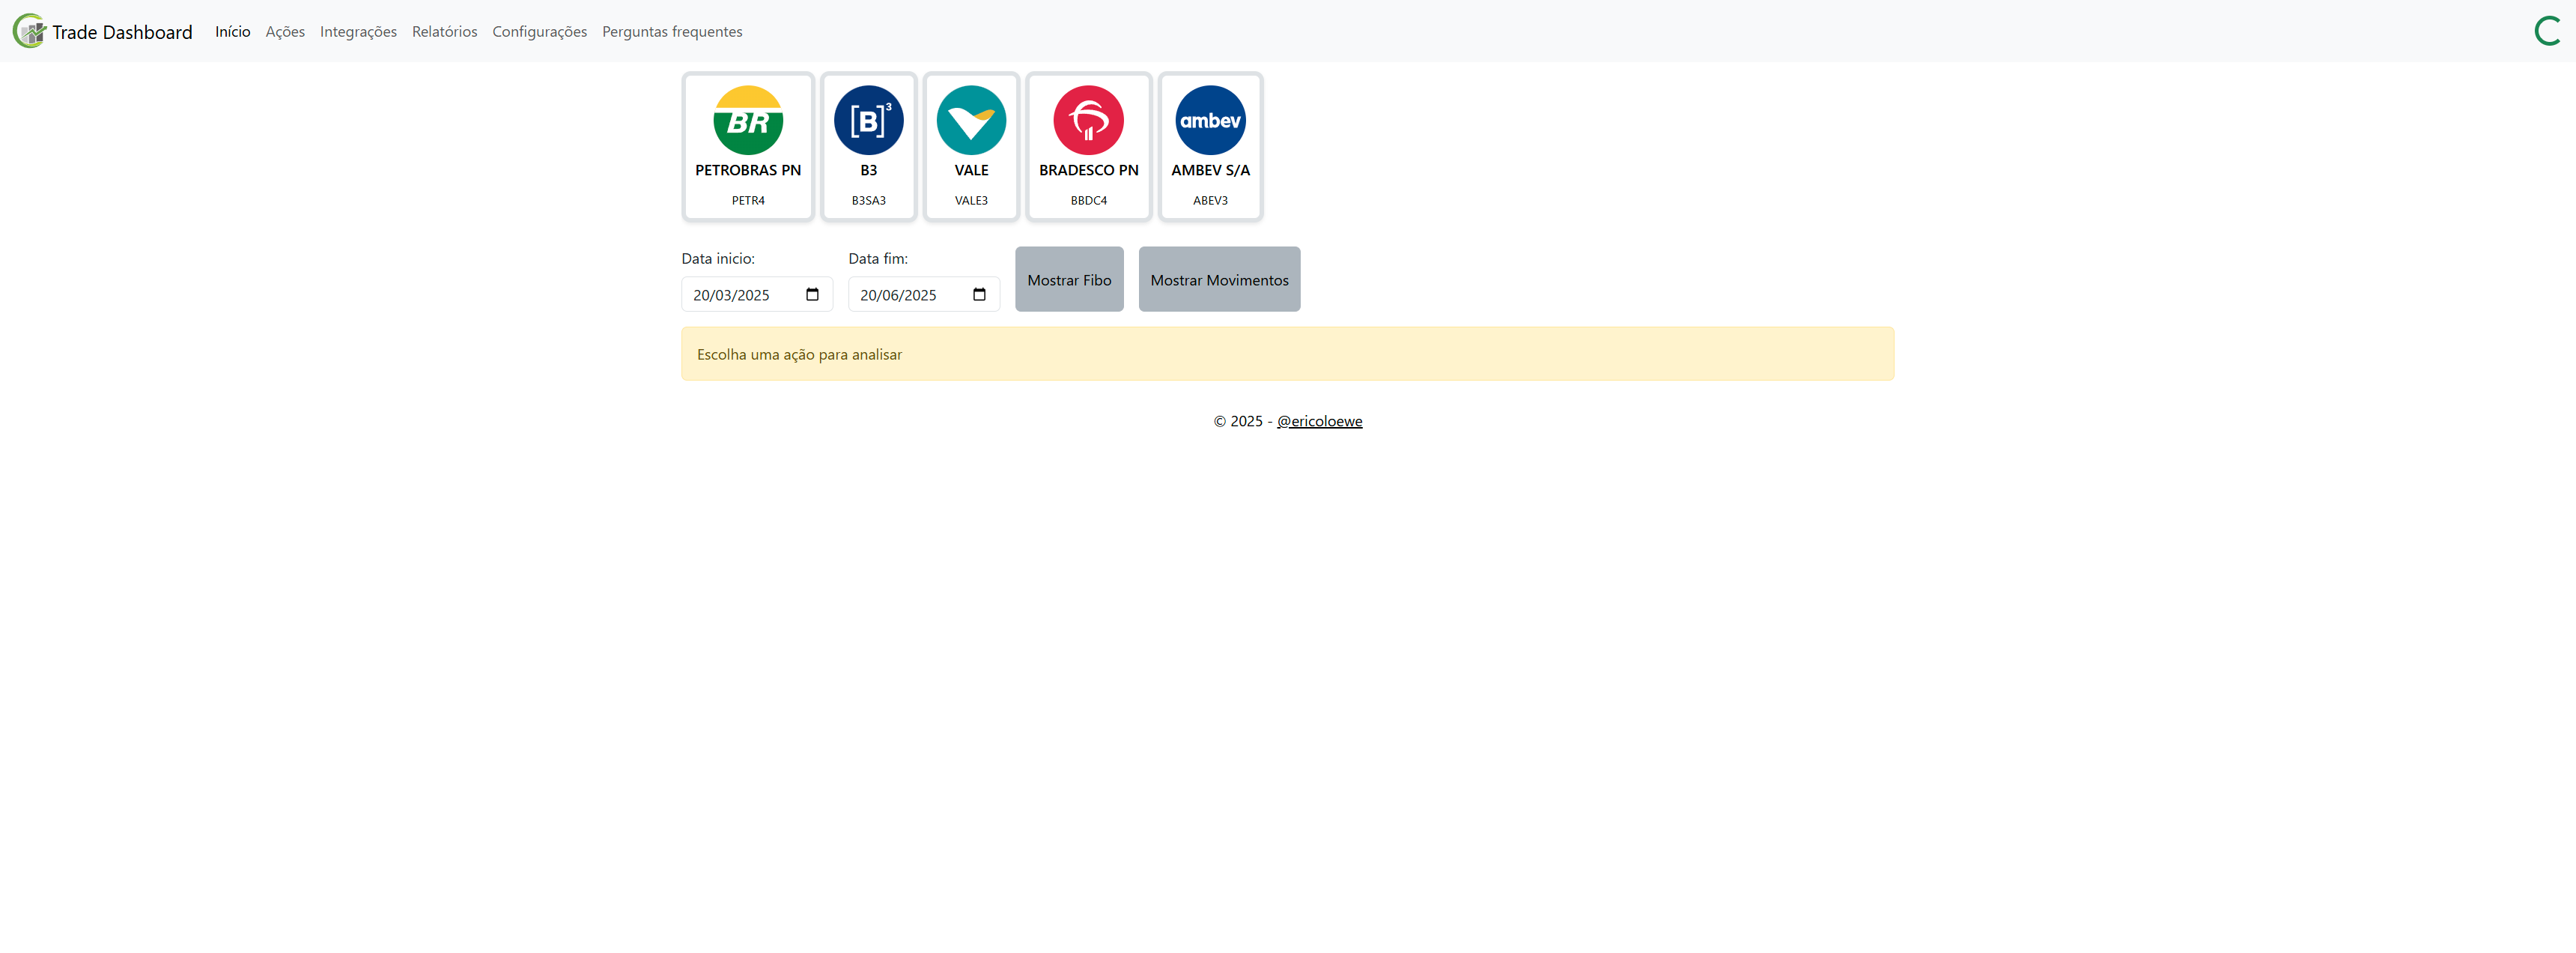Click the green loading spinner
The width and height of the screenshot is (2576, 953).
pyautogui.click(x=2547, y=31)
